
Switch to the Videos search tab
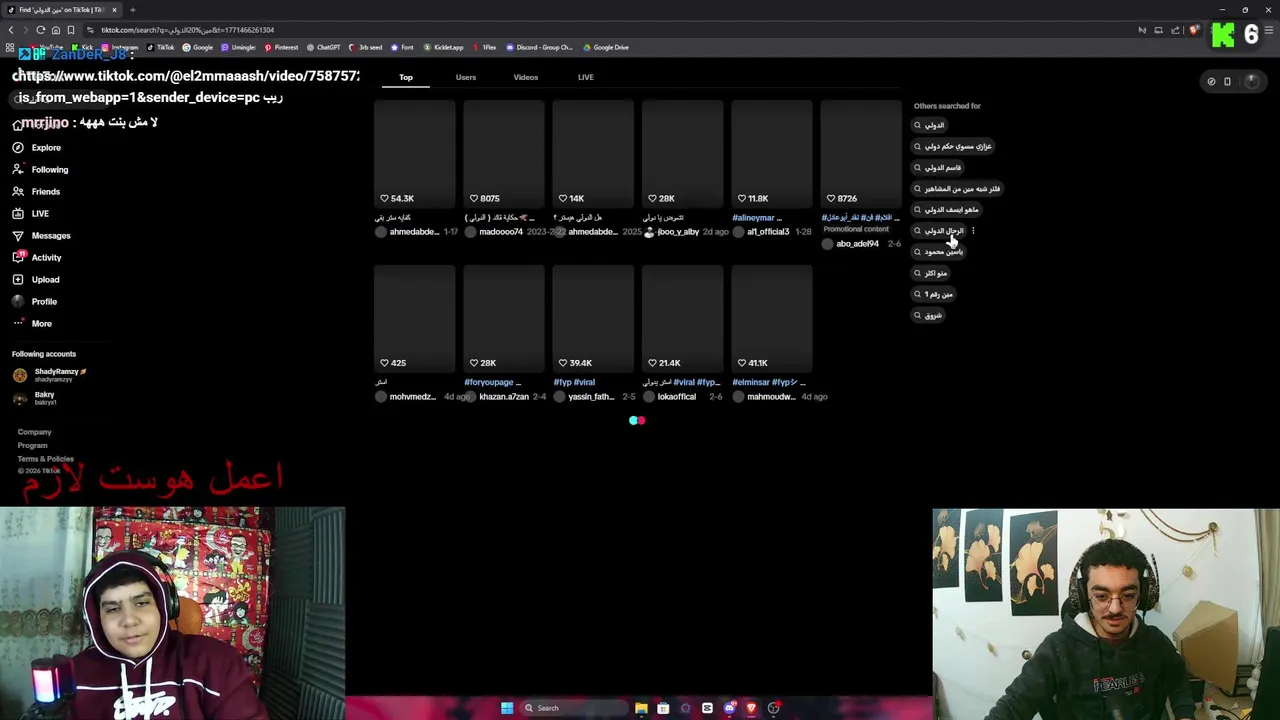[526, 77]
